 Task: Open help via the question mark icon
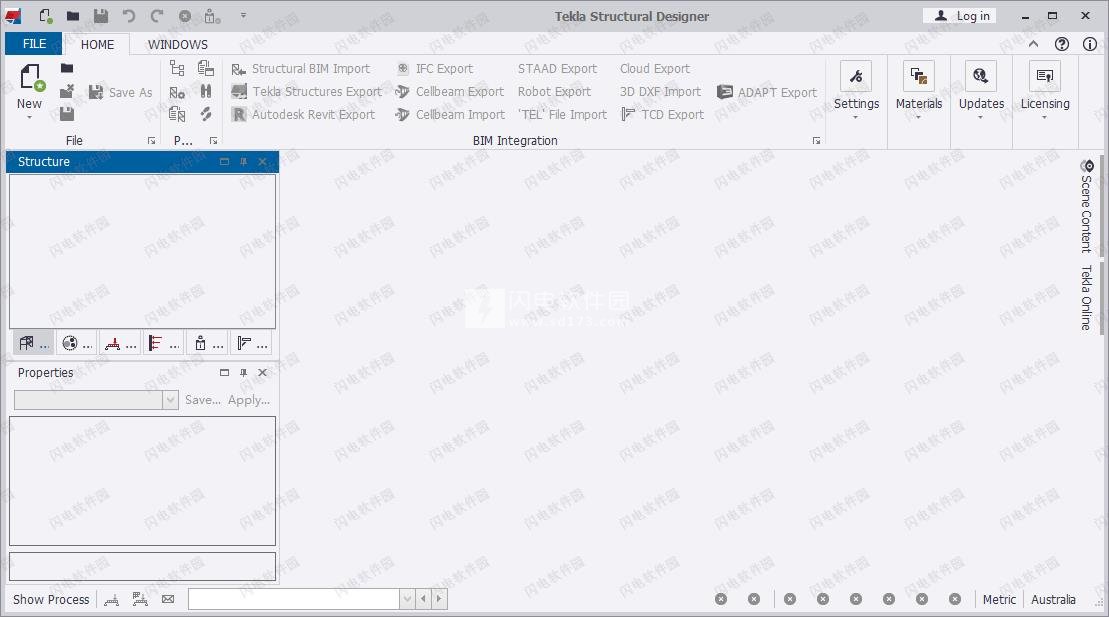[1062, 44]
